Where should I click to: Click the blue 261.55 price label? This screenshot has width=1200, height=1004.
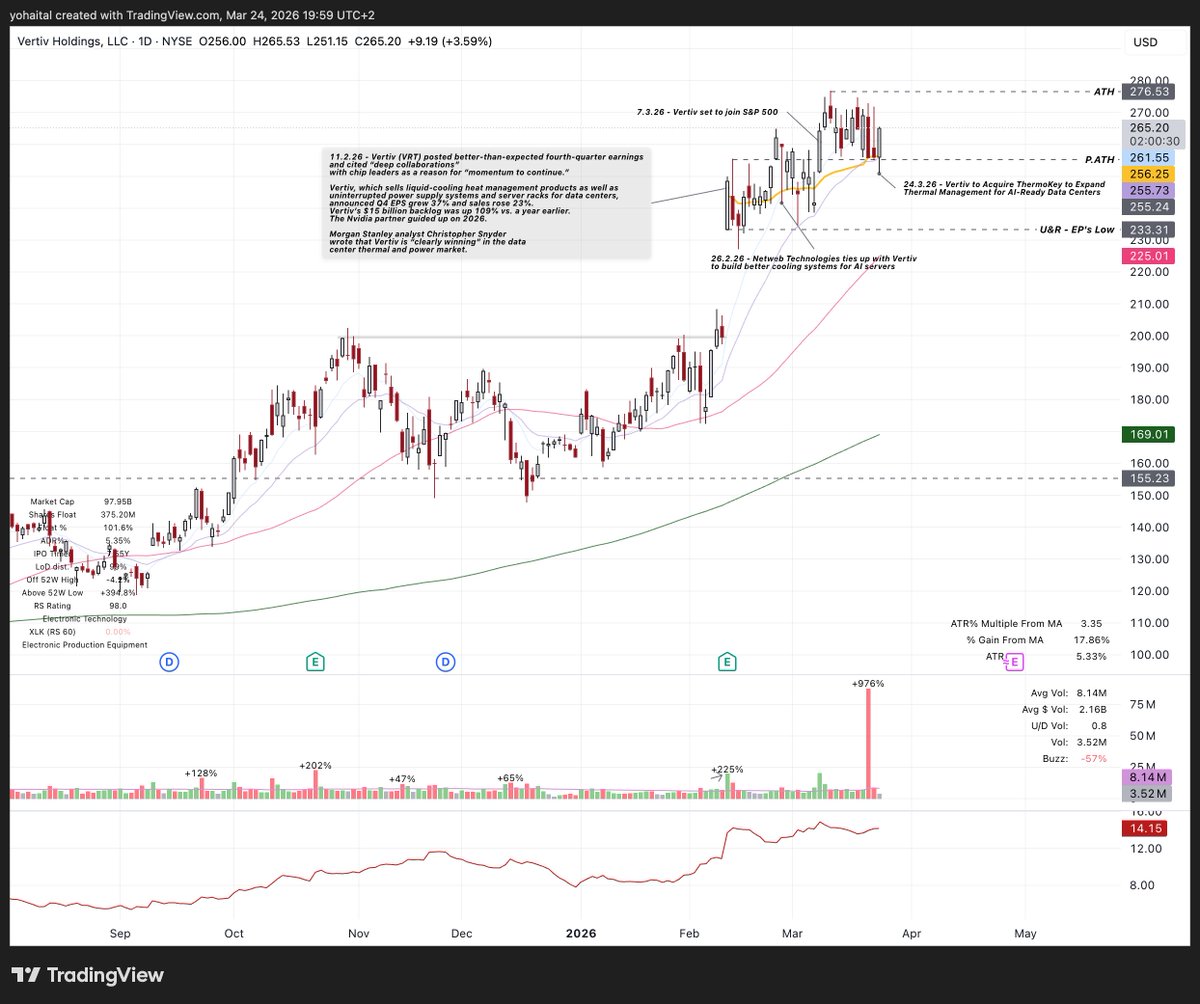[x=1148, y=158]
